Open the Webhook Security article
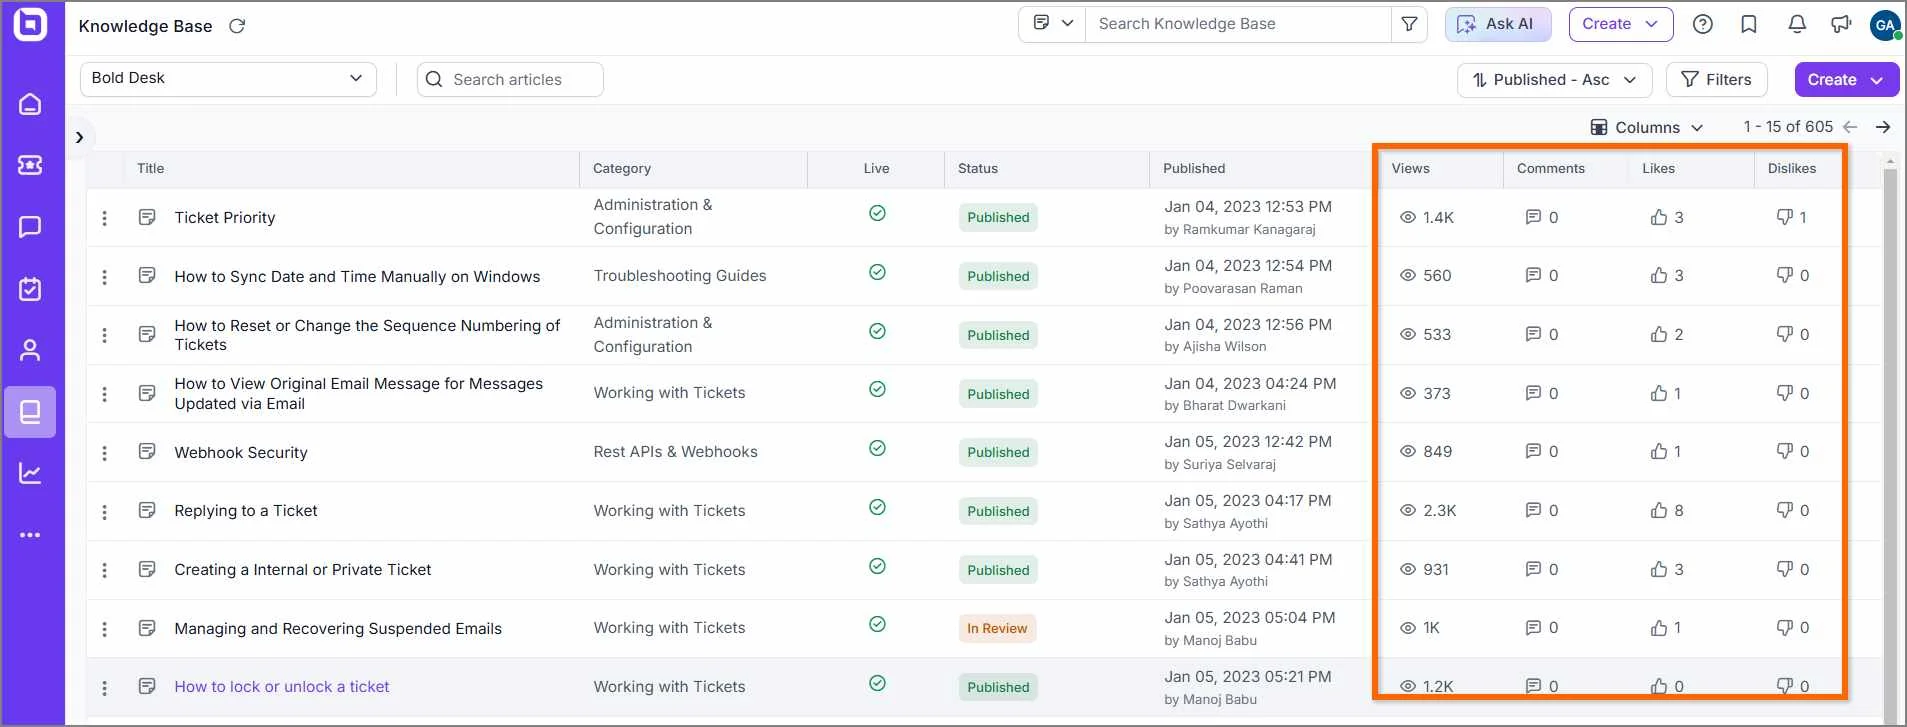The height and width of the screenshot is (727, 1907). click(241, 453)
